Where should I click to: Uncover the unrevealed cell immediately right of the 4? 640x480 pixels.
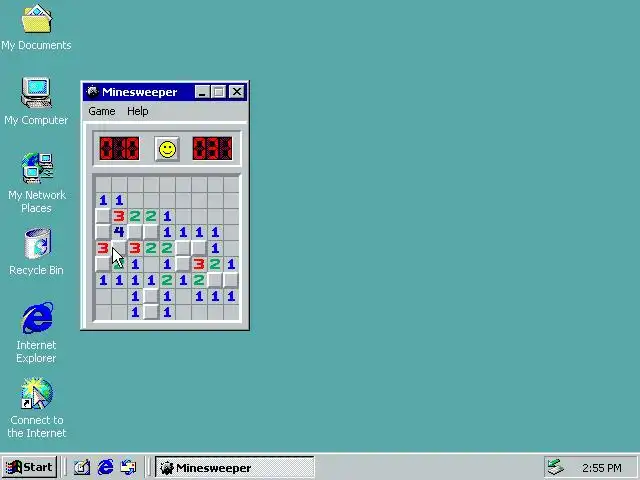click(x=135, y=232)
